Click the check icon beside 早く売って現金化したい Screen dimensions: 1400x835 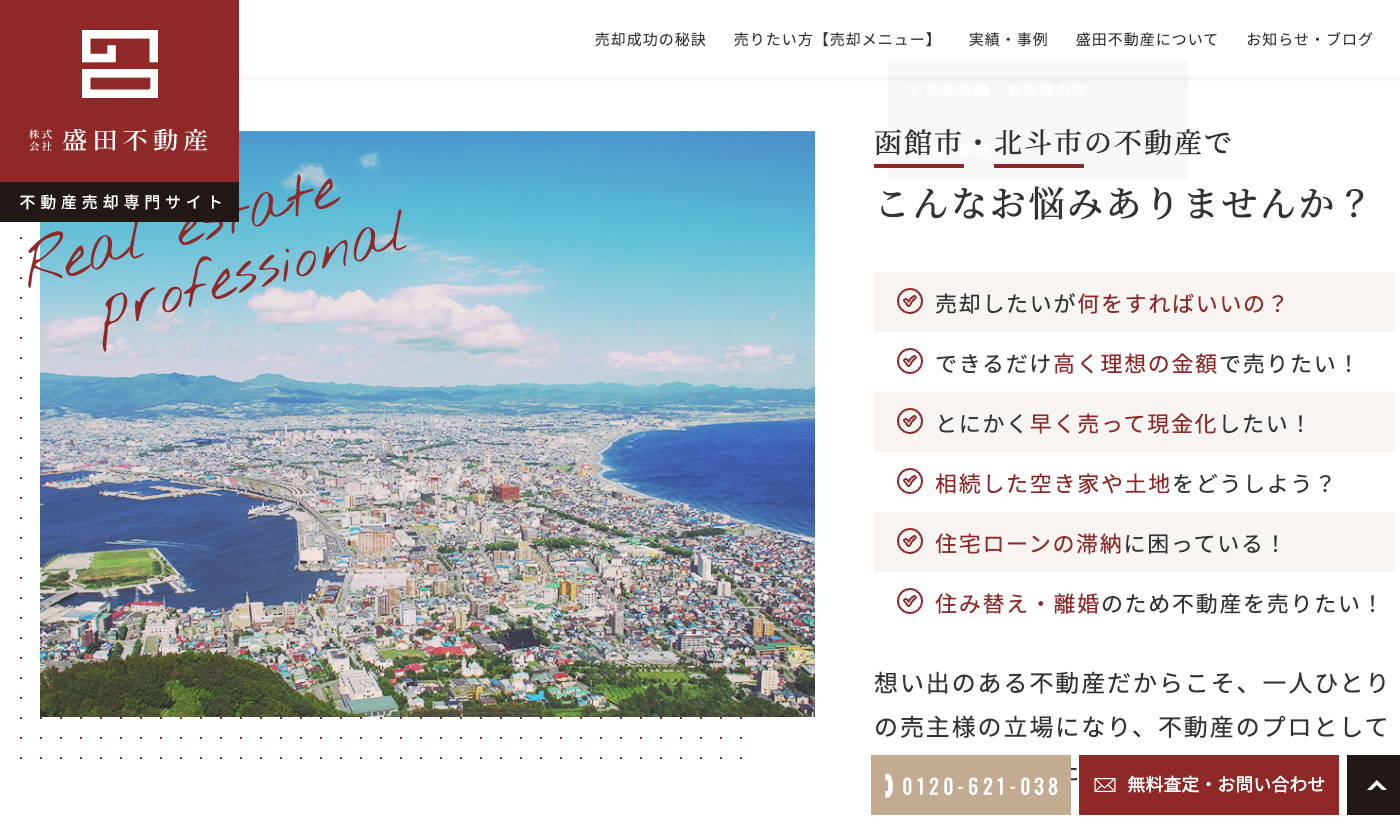click(x=910, y=421)
